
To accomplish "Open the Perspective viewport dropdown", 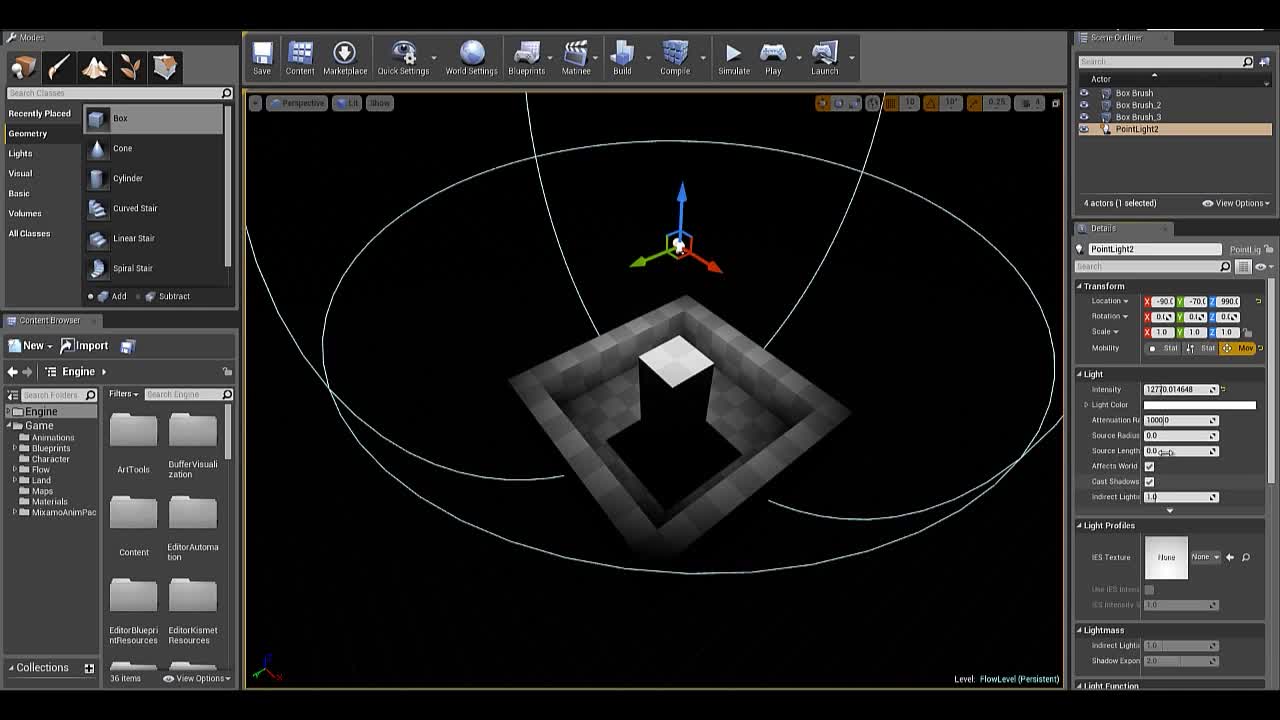I will (297, 103).
